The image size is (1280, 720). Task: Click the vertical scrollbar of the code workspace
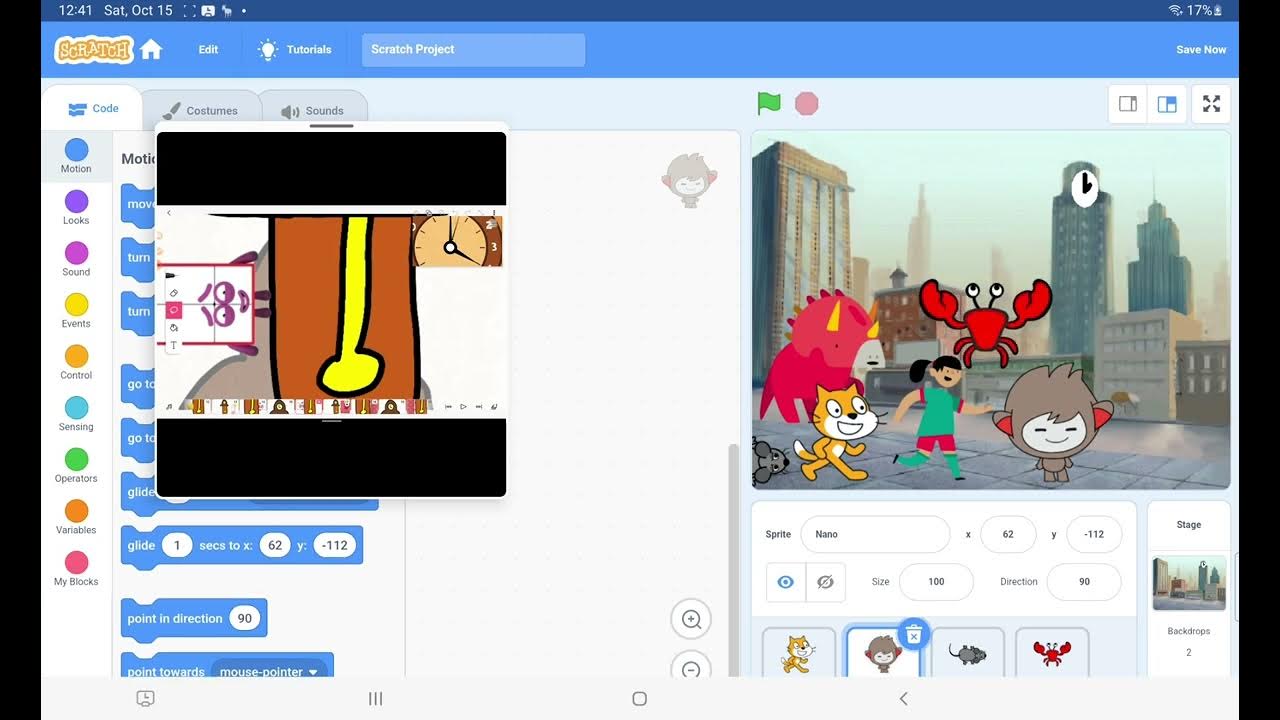(x=733, y=560)
